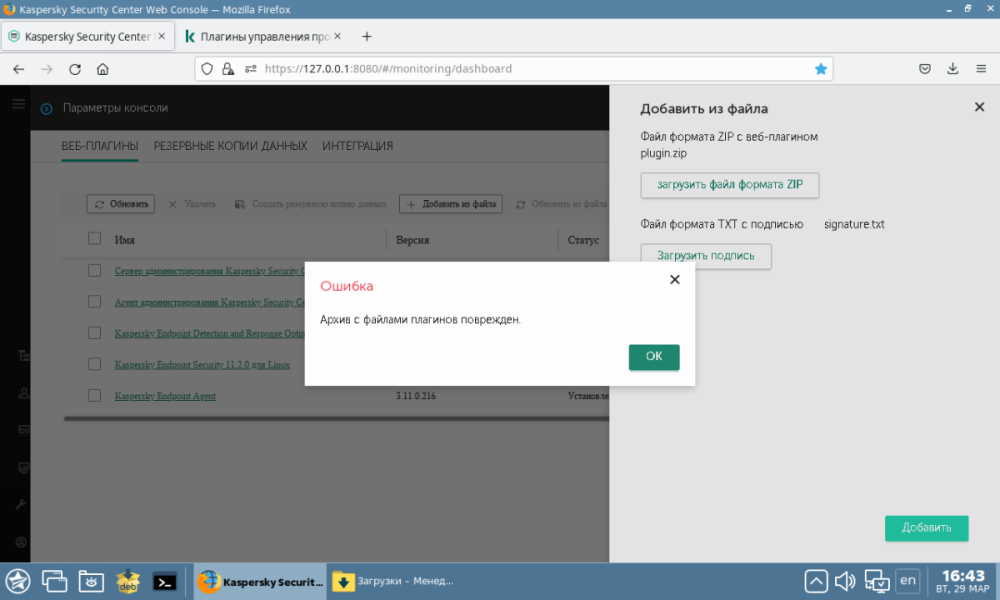1000x600 pixels.
Task: Click Загрузить подпись button
Action: 706,256
